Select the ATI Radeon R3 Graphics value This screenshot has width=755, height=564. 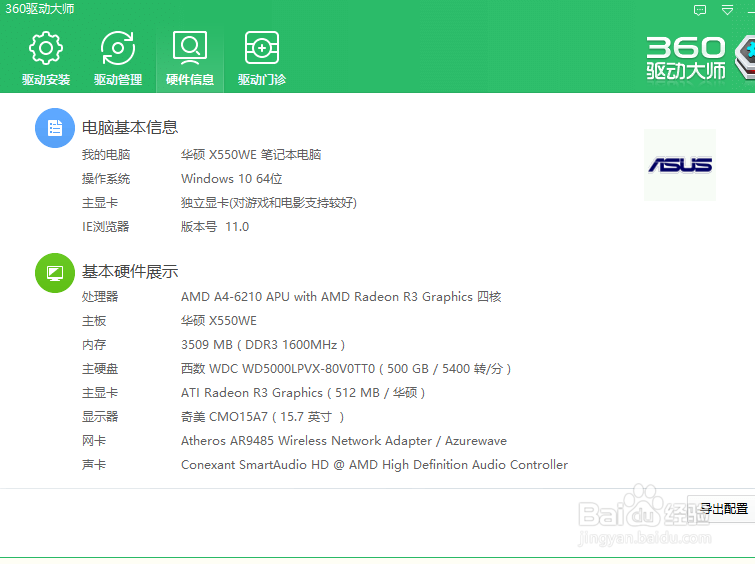[x=303, y=393]
